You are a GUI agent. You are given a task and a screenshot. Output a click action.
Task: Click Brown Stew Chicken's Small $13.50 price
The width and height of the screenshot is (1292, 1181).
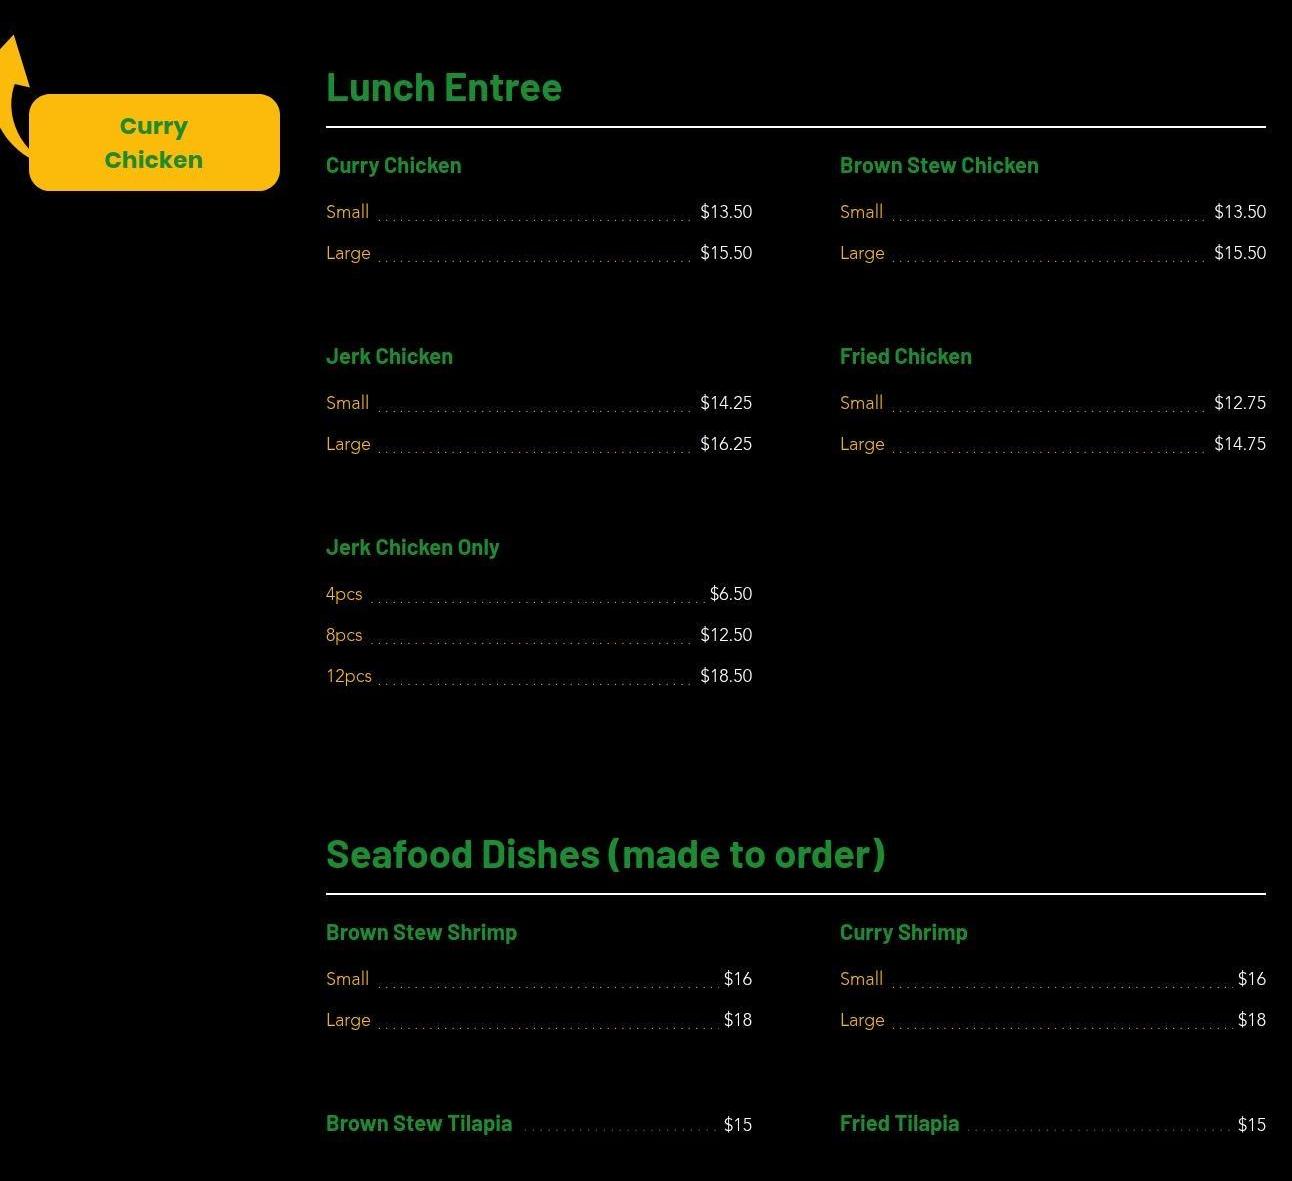coord(1240,212)
